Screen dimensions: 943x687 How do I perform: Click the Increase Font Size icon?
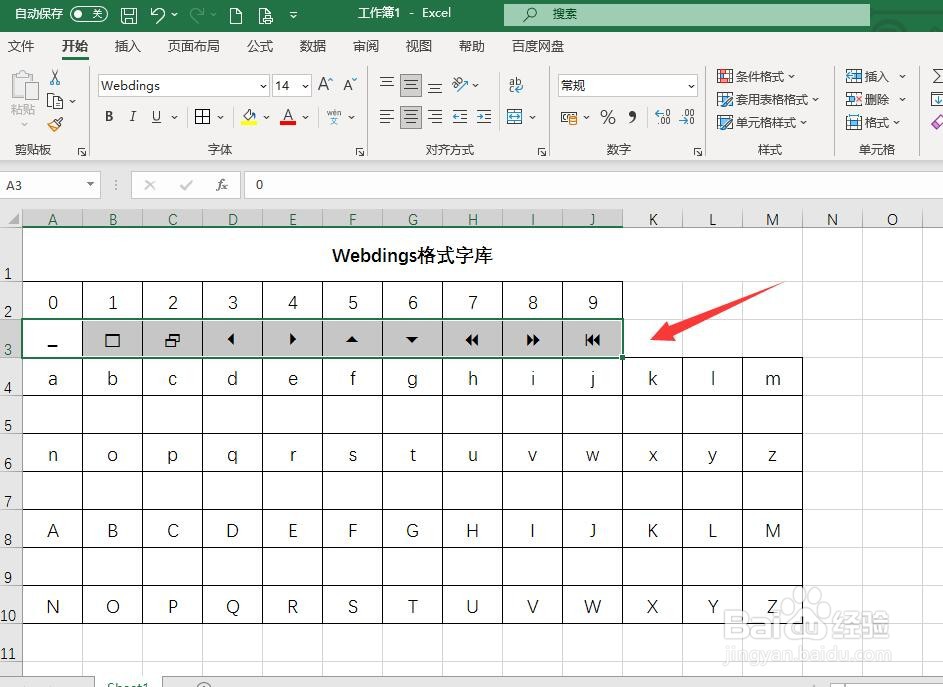point(325,85)
